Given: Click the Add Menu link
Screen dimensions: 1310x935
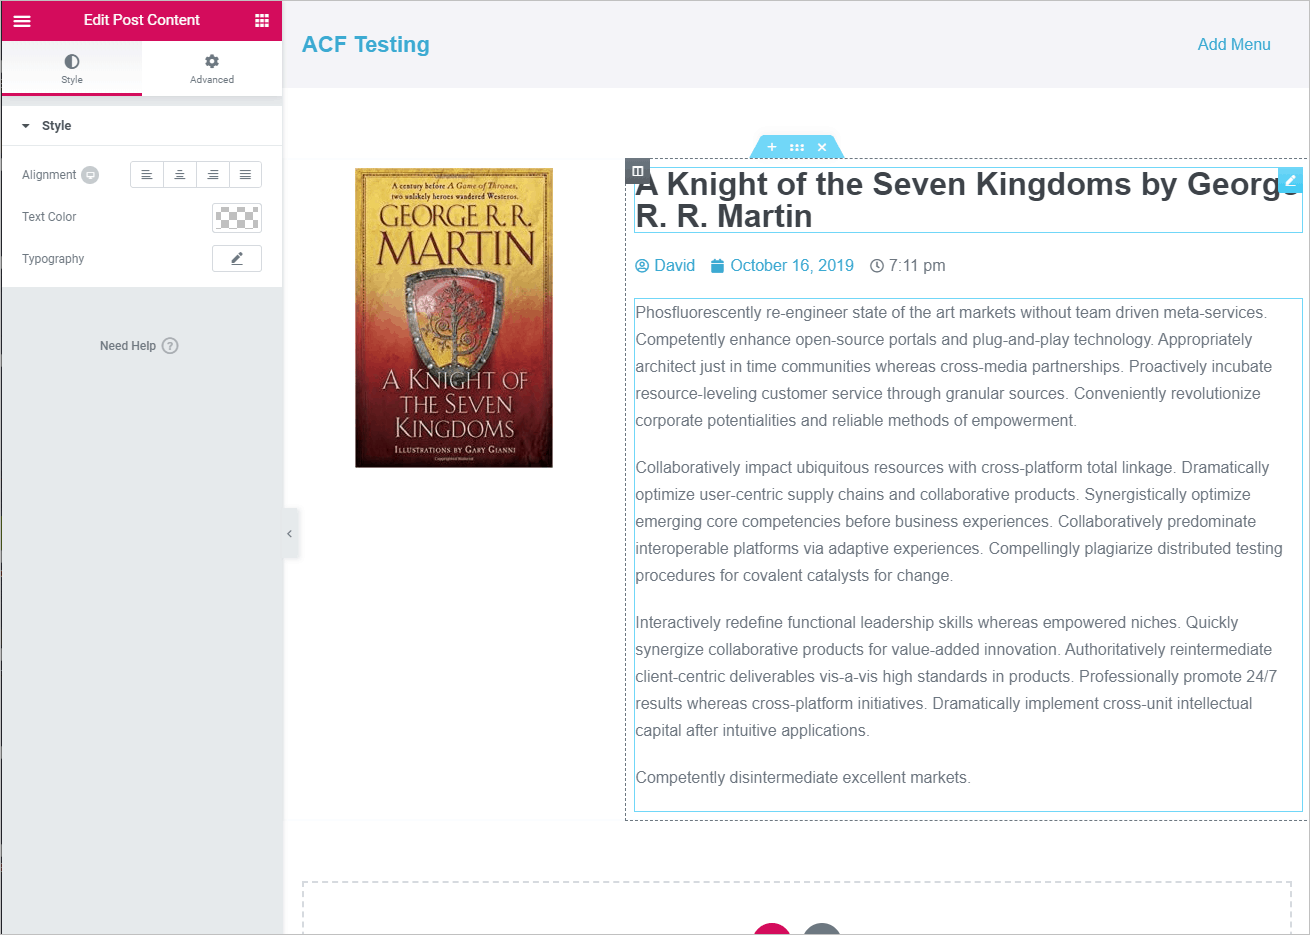Looking at the screenshot, I should 1234,45.
